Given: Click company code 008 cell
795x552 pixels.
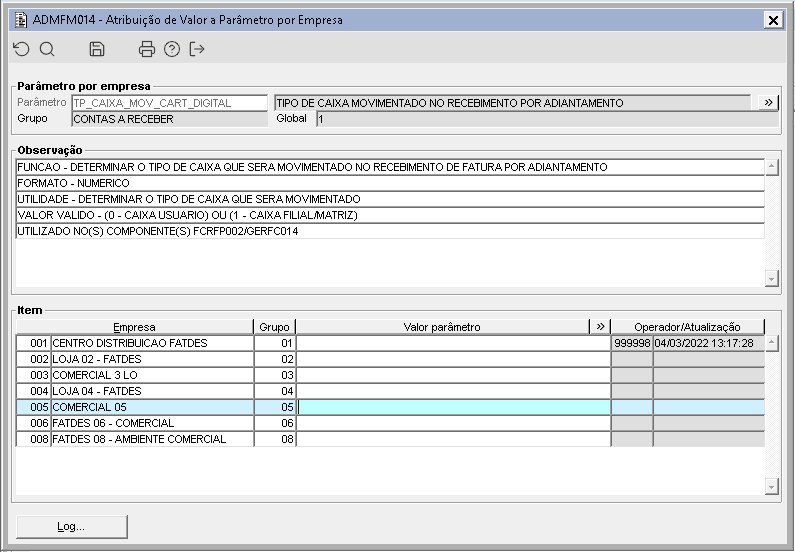Looking at the screenshot, I should point(33,439).
